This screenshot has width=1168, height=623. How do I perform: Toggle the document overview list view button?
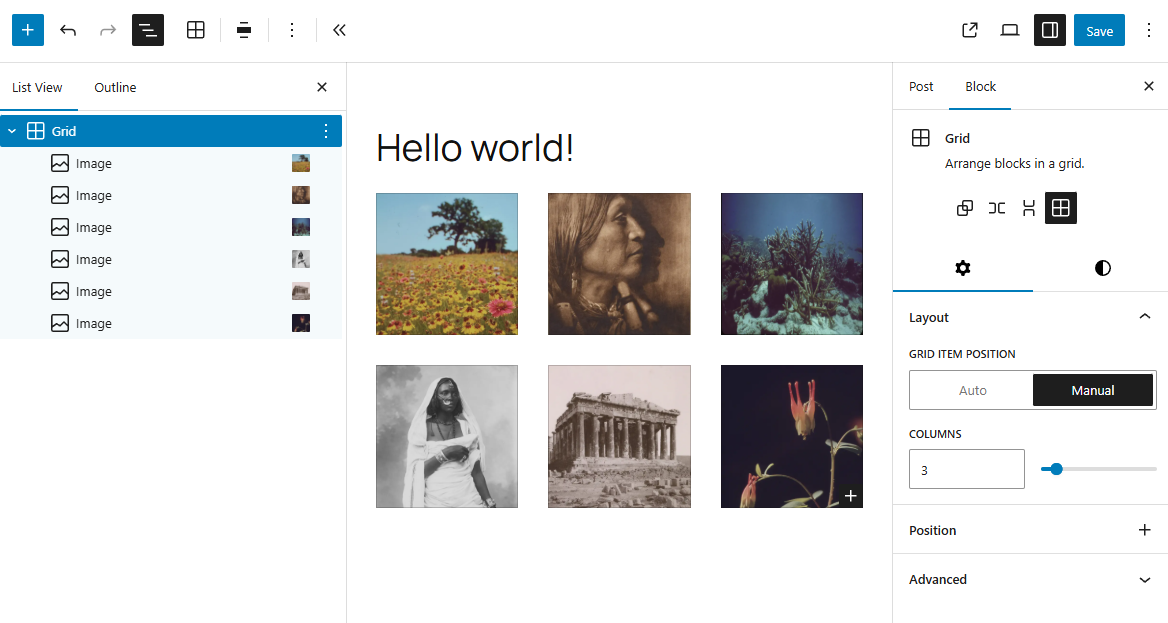click(x=147, y=30)
